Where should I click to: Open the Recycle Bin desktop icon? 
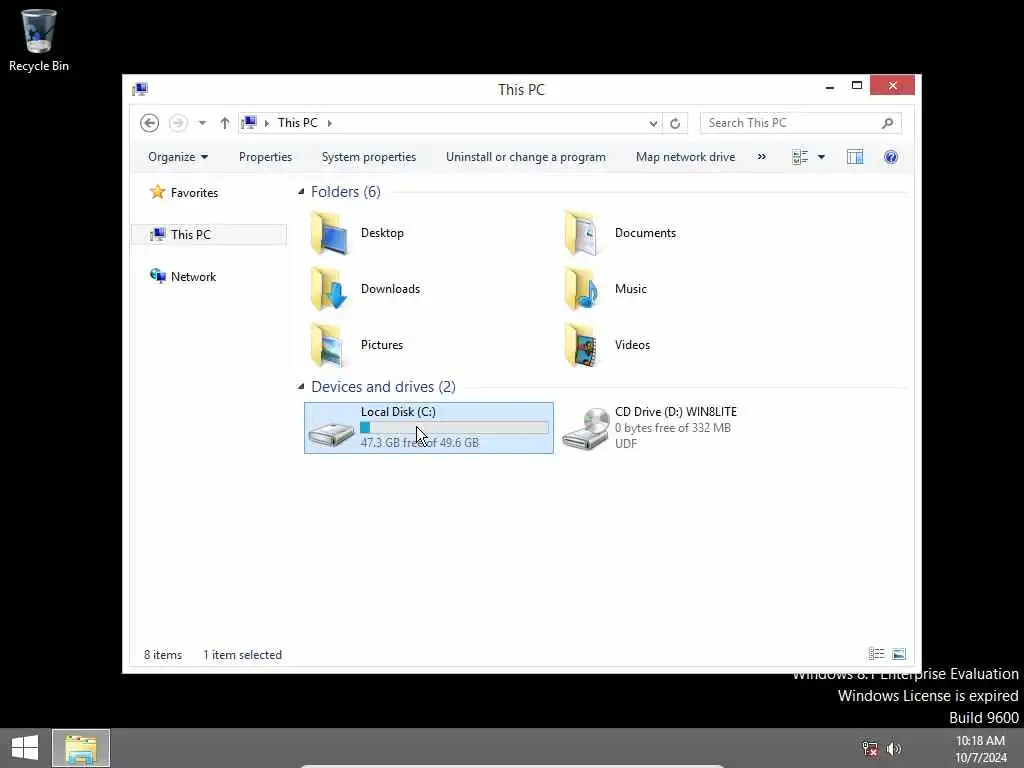[39, 40]
